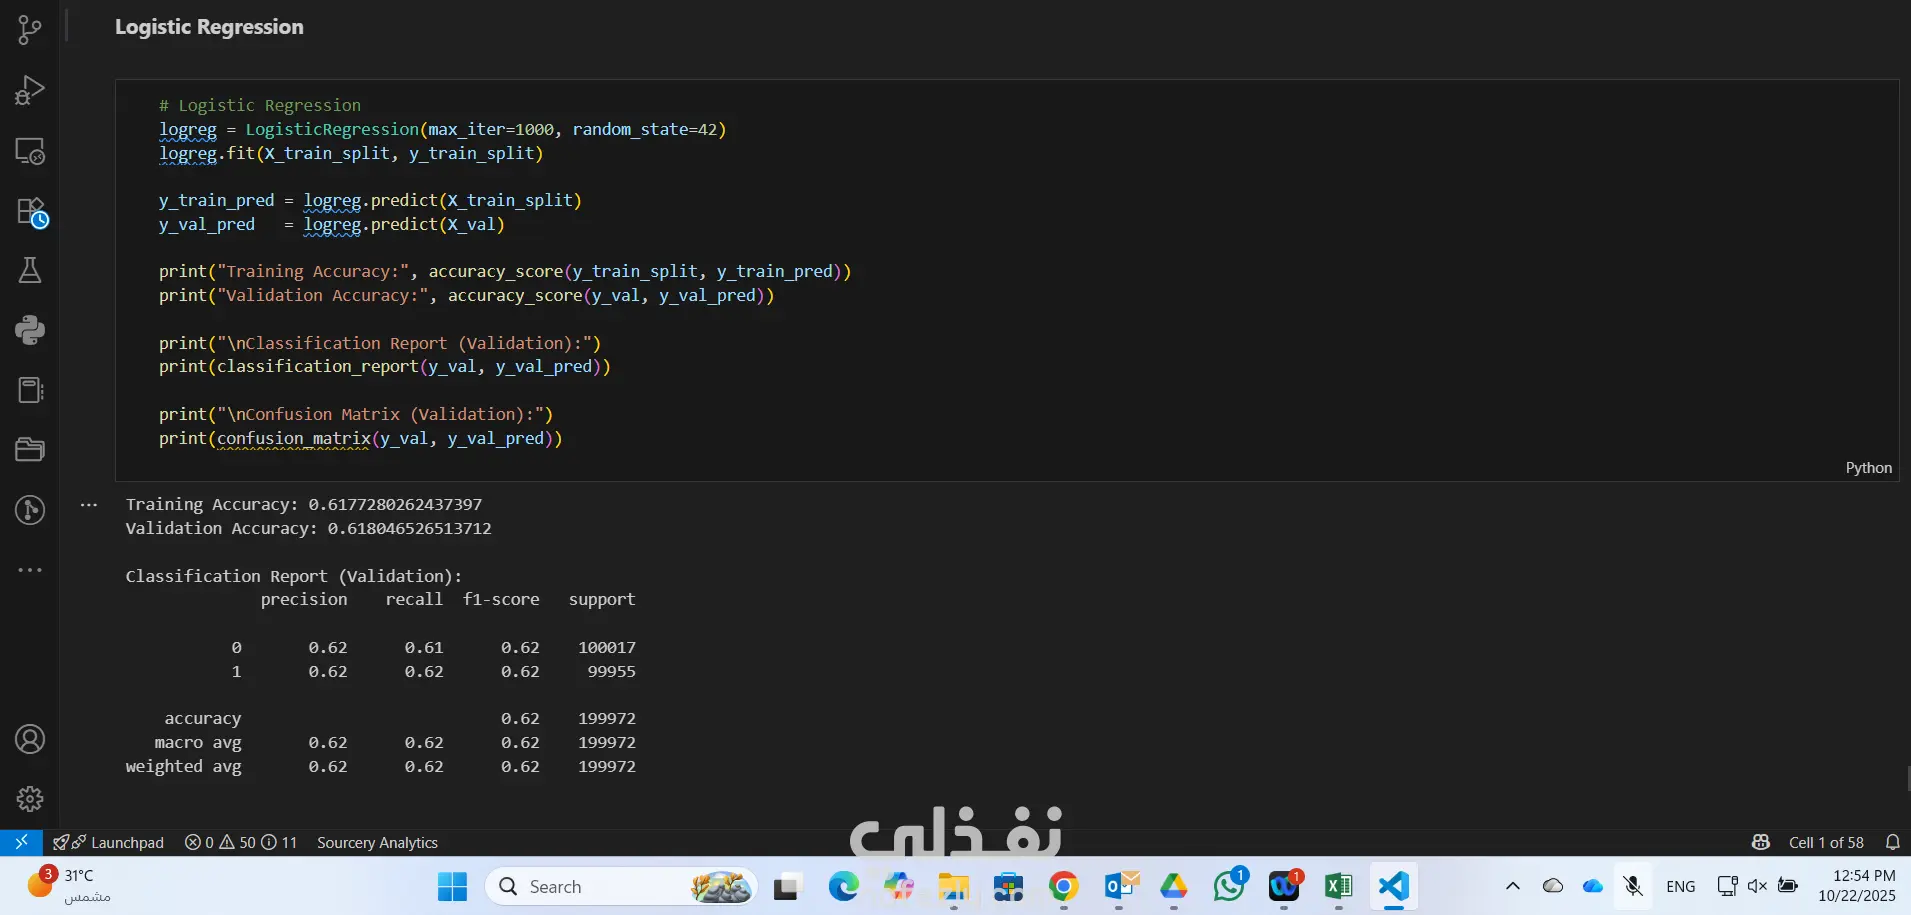Click the 'Cell 1 of 58' indicator
The height and width of the screenshot is (915, 1911).
tap(1826, 842)
